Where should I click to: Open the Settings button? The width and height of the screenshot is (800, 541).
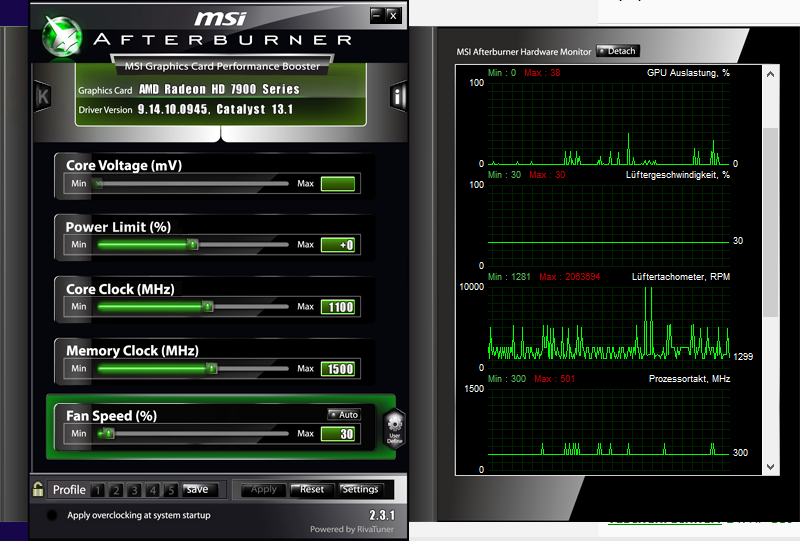pyautogui.click(x=361, y=489)
